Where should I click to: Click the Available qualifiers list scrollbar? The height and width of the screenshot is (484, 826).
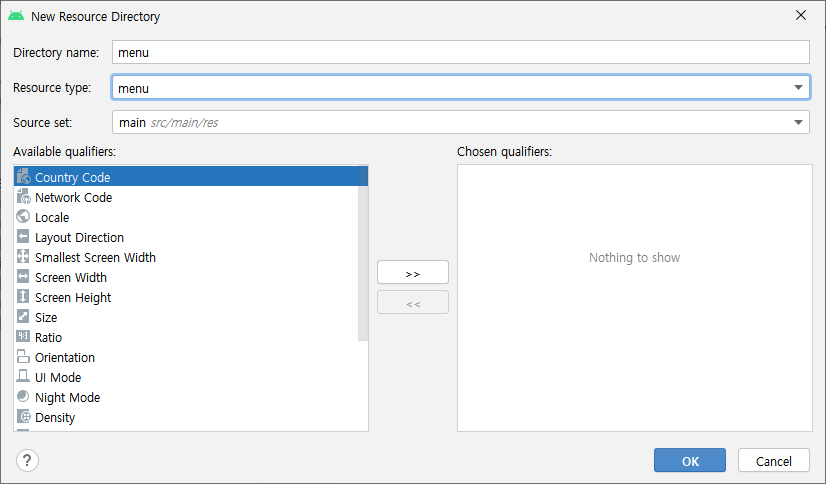click(x=363, y=254)
